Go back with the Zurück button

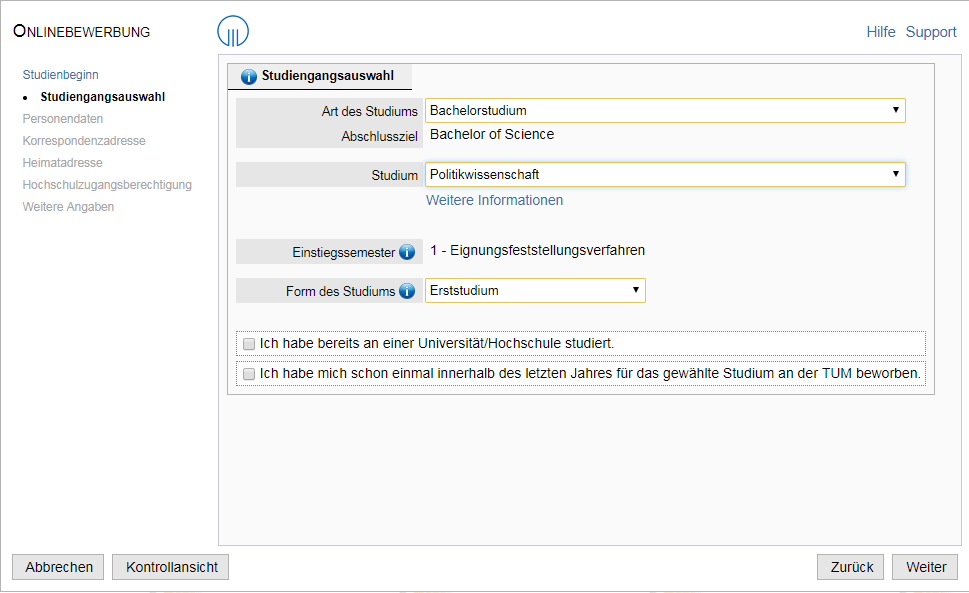[x=851, y=567]
